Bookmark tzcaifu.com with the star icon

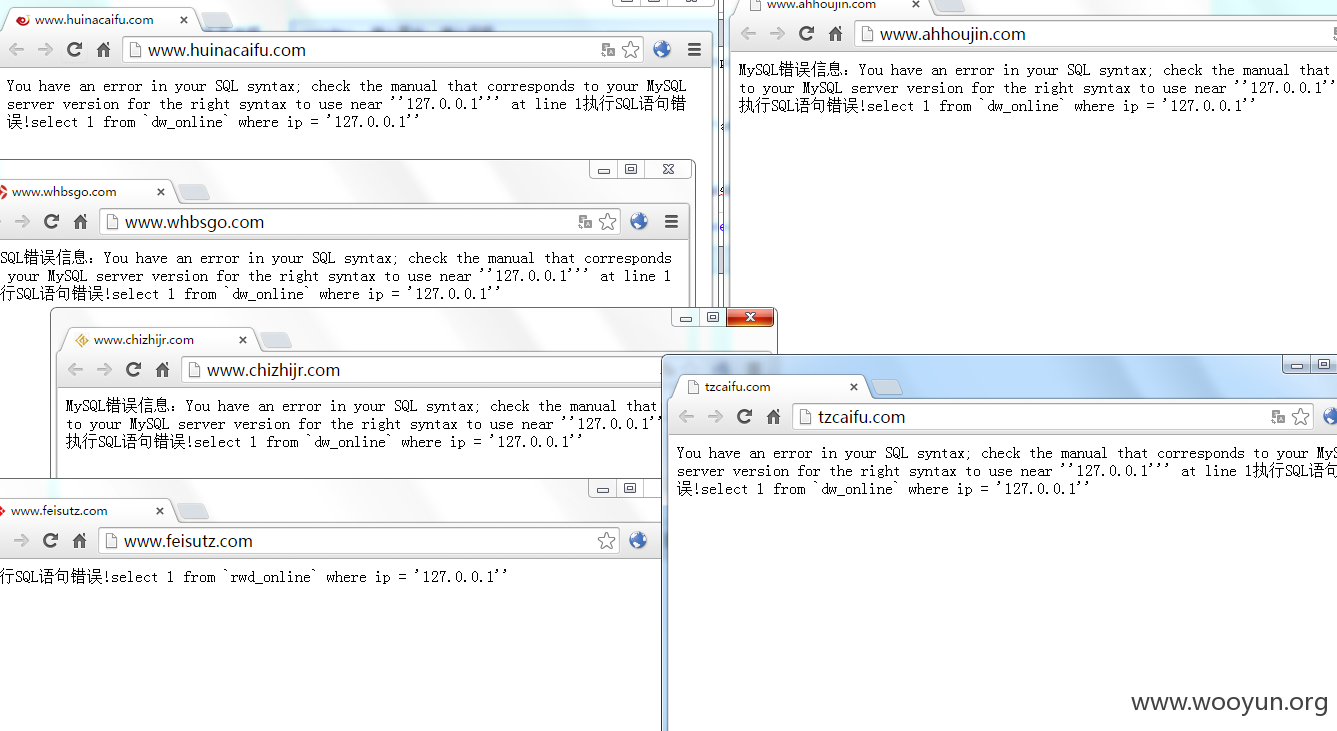click(1300, 417)
